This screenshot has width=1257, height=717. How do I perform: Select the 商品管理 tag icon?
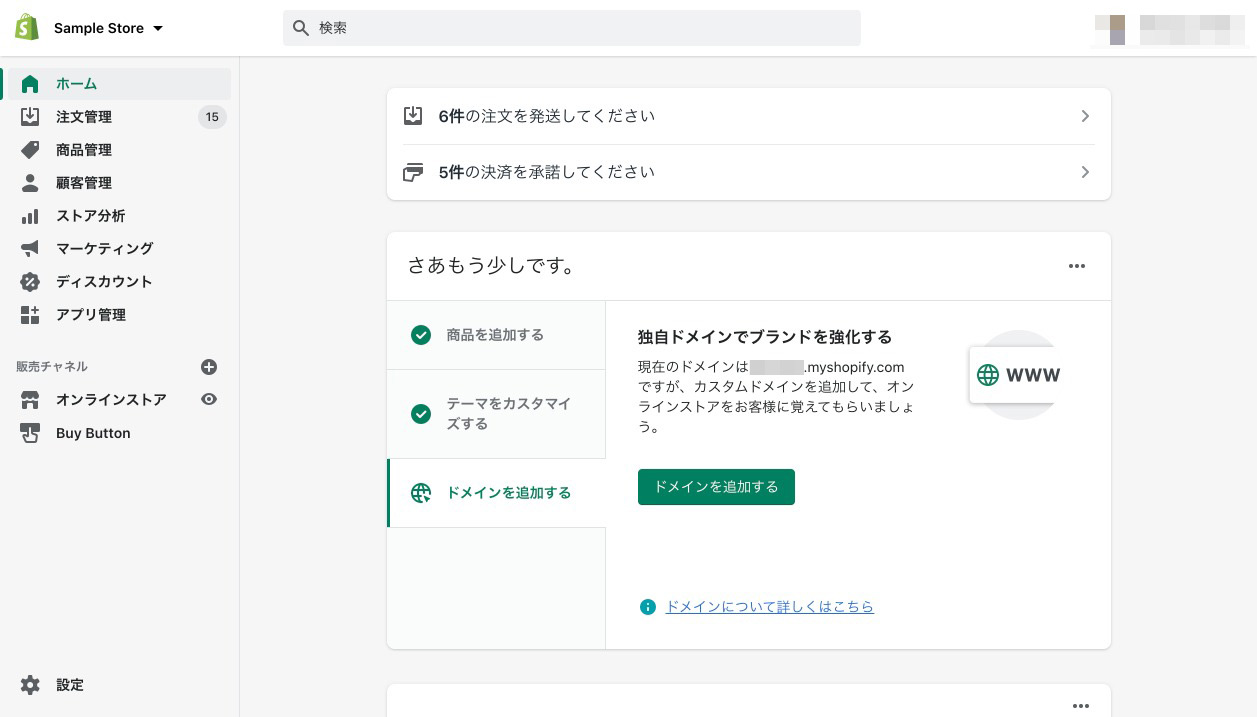click(30, 150)
